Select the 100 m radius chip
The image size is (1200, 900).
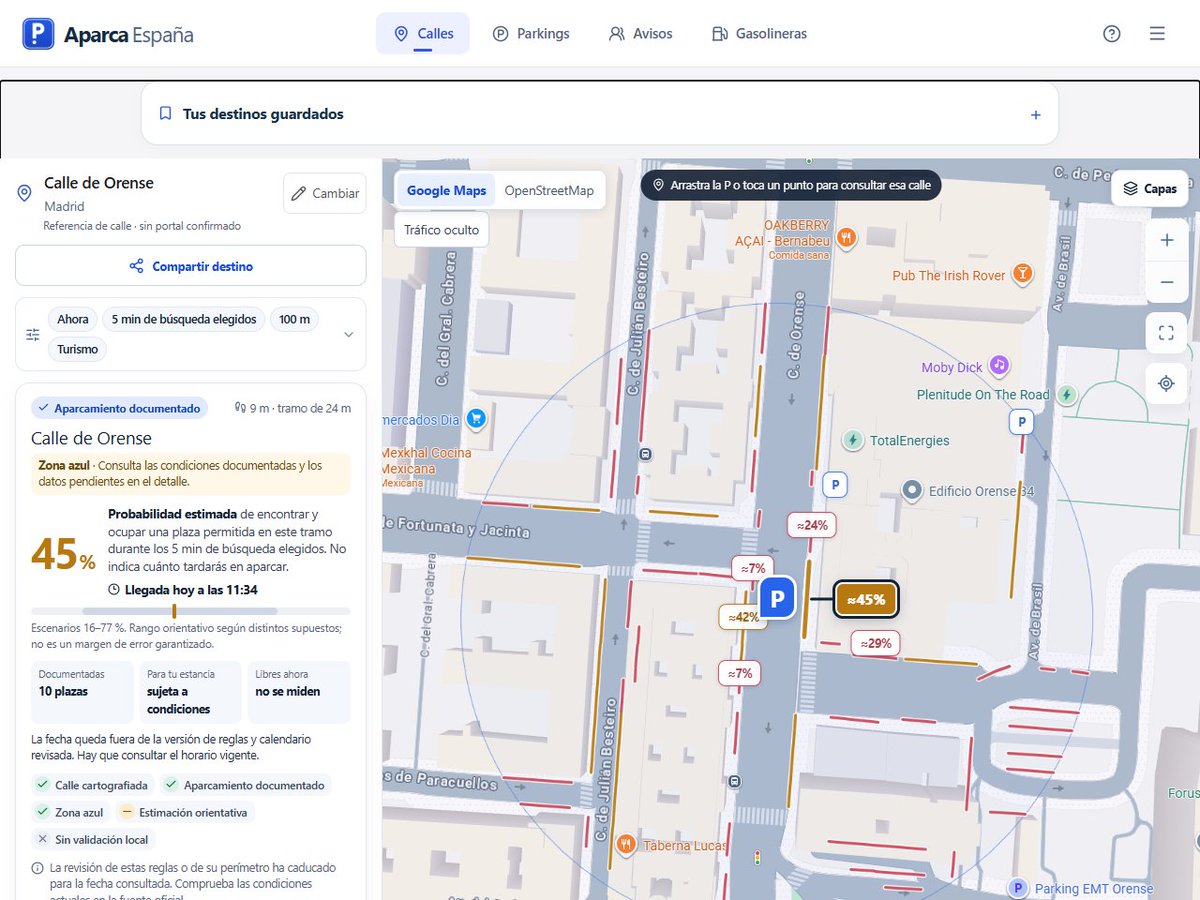click(x=294, y=320)
